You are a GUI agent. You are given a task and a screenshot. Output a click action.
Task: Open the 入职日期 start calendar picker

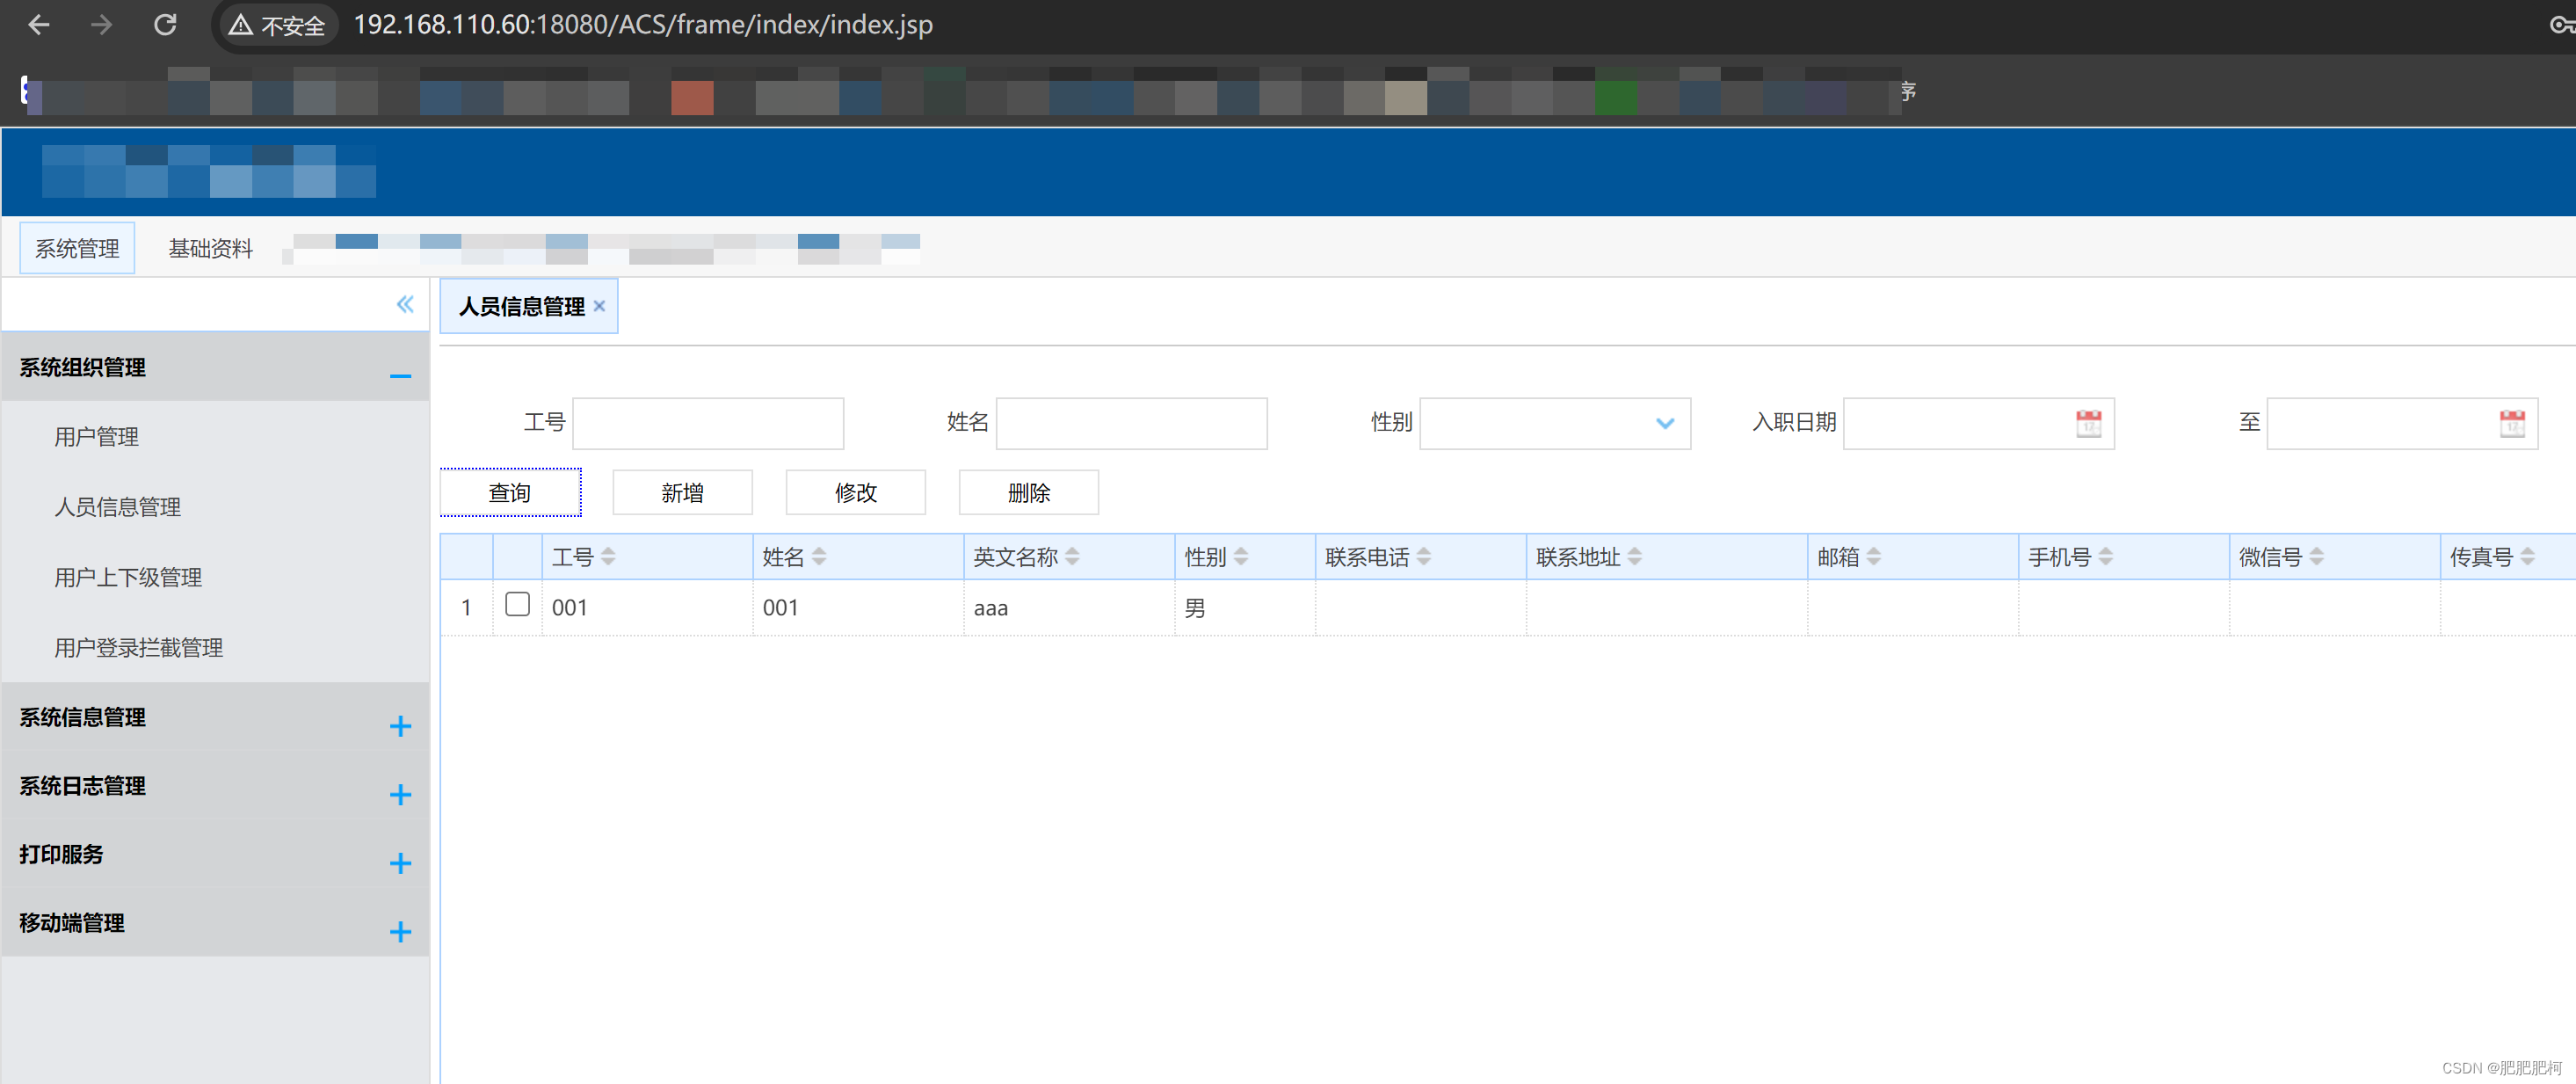tap(2088, 423)
